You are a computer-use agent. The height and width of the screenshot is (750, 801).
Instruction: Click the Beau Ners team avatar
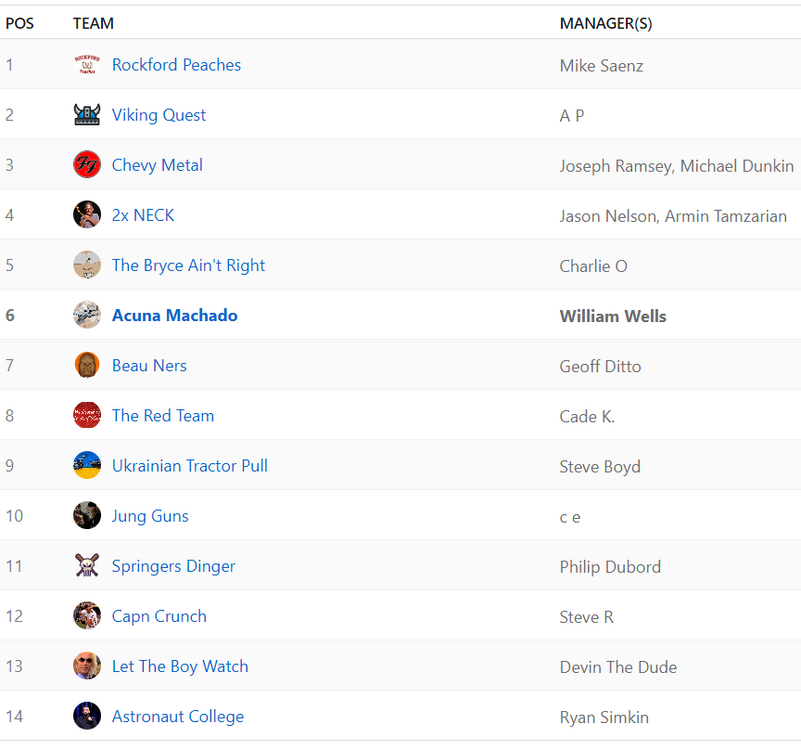point(87,365)
